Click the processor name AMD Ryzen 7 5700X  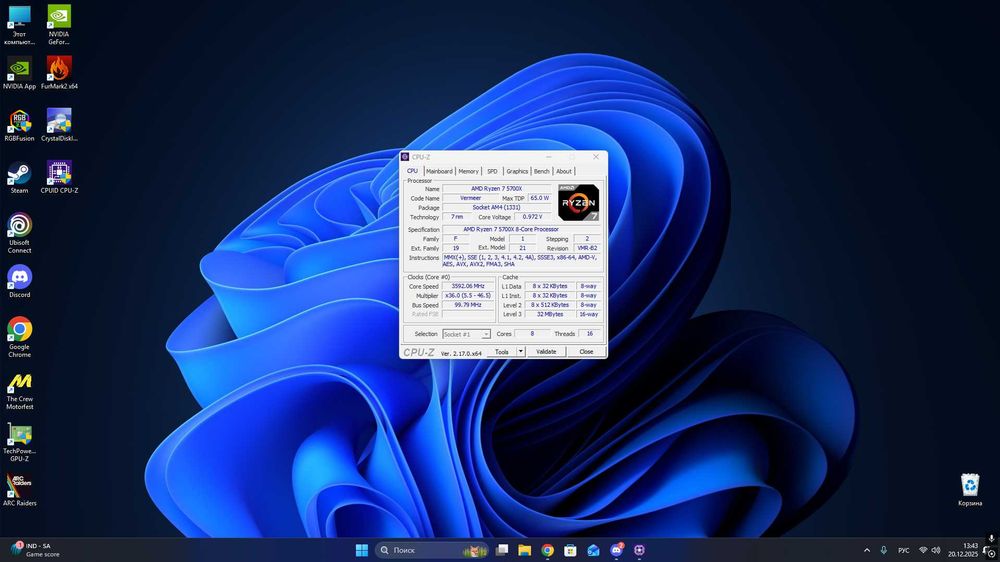(496, 189)
